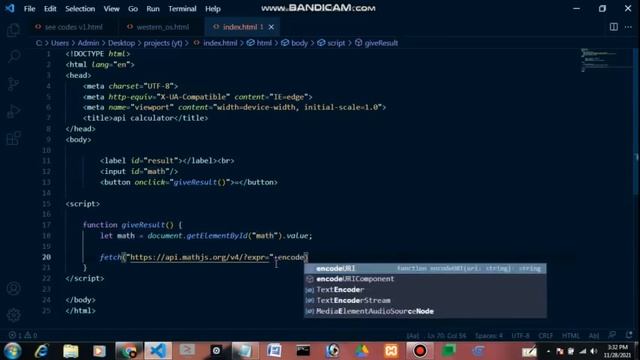Open the Search view in activity bar

13,57
